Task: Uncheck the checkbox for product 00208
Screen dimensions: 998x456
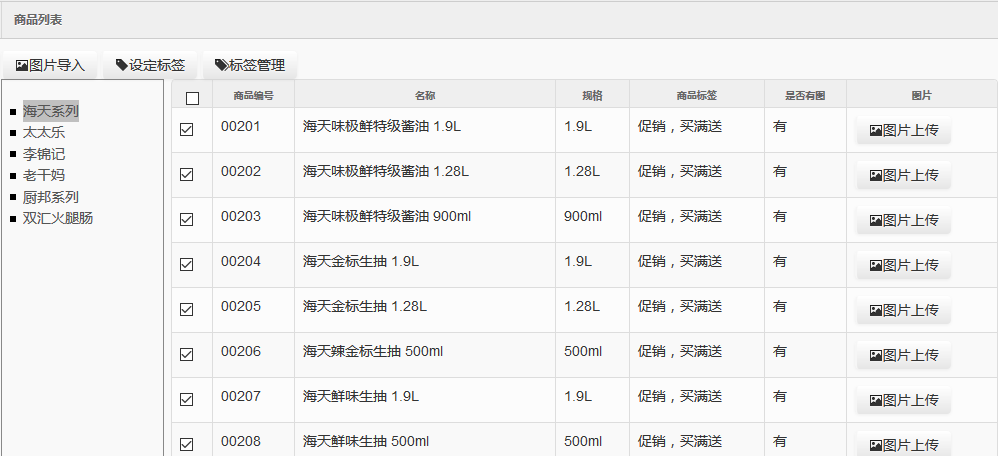Action: tap(186, 445)
